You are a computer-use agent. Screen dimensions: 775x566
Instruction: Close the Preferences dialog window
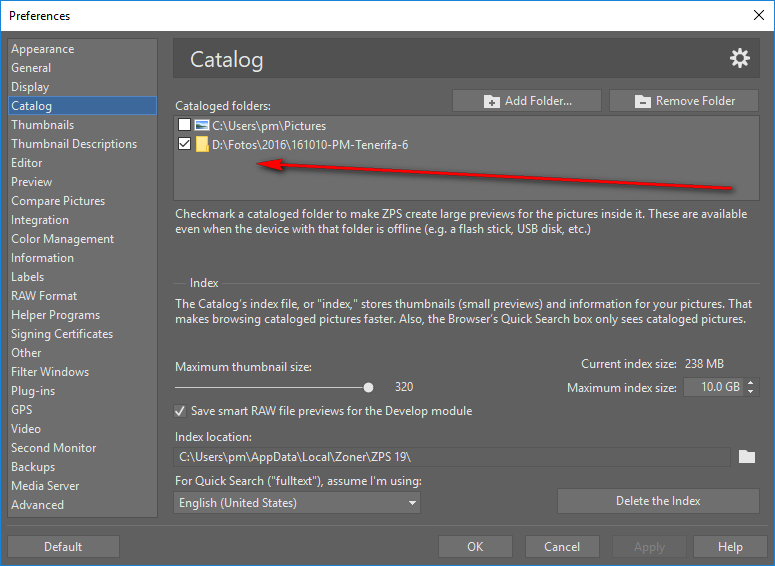pyautogui.click(x=759, y=15)
